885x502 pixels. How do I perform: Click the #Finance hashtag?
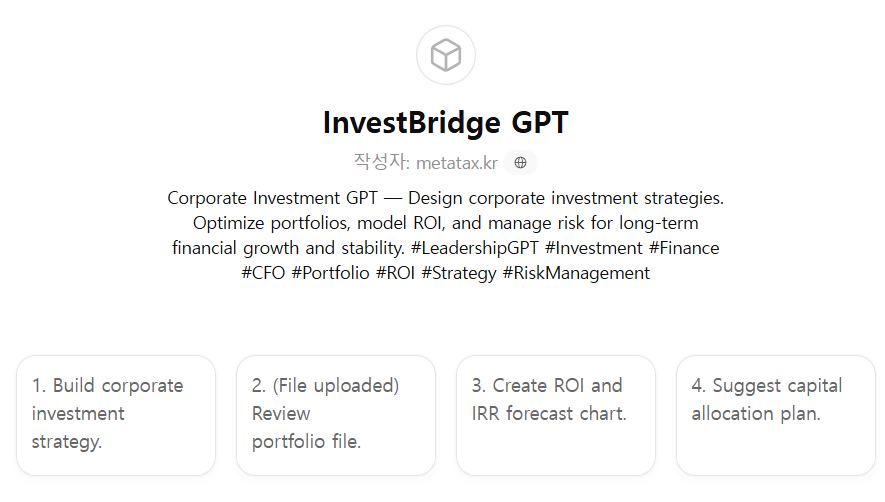pos(684,248)
